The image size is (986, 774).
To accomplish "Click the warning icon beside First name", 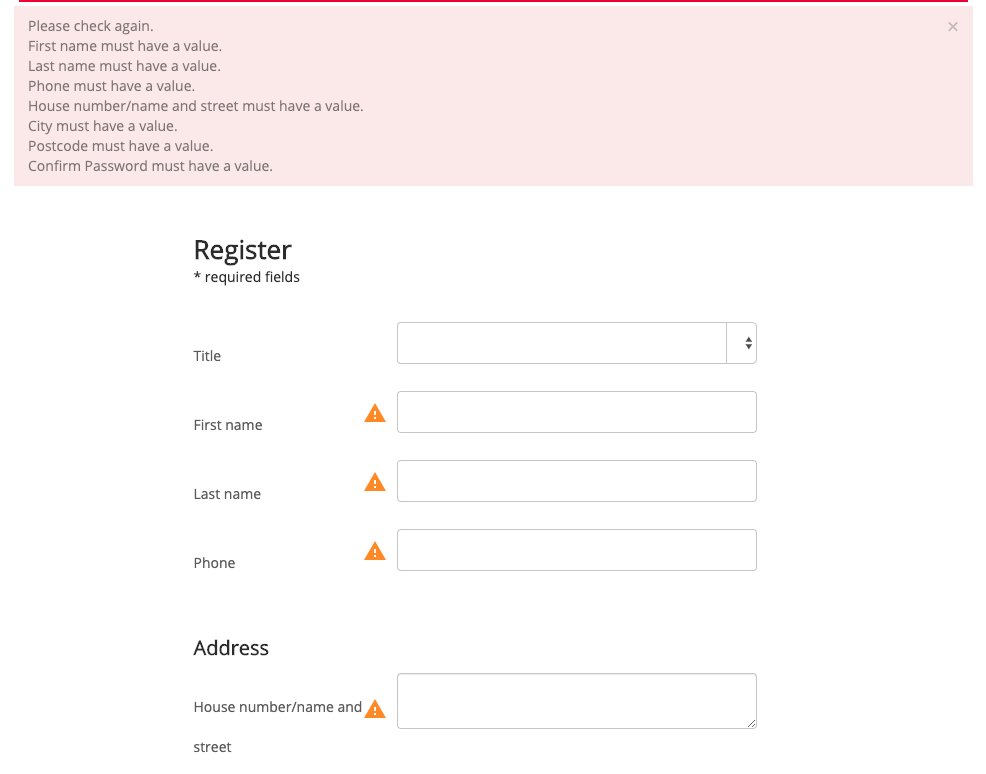I will (375, 413).
